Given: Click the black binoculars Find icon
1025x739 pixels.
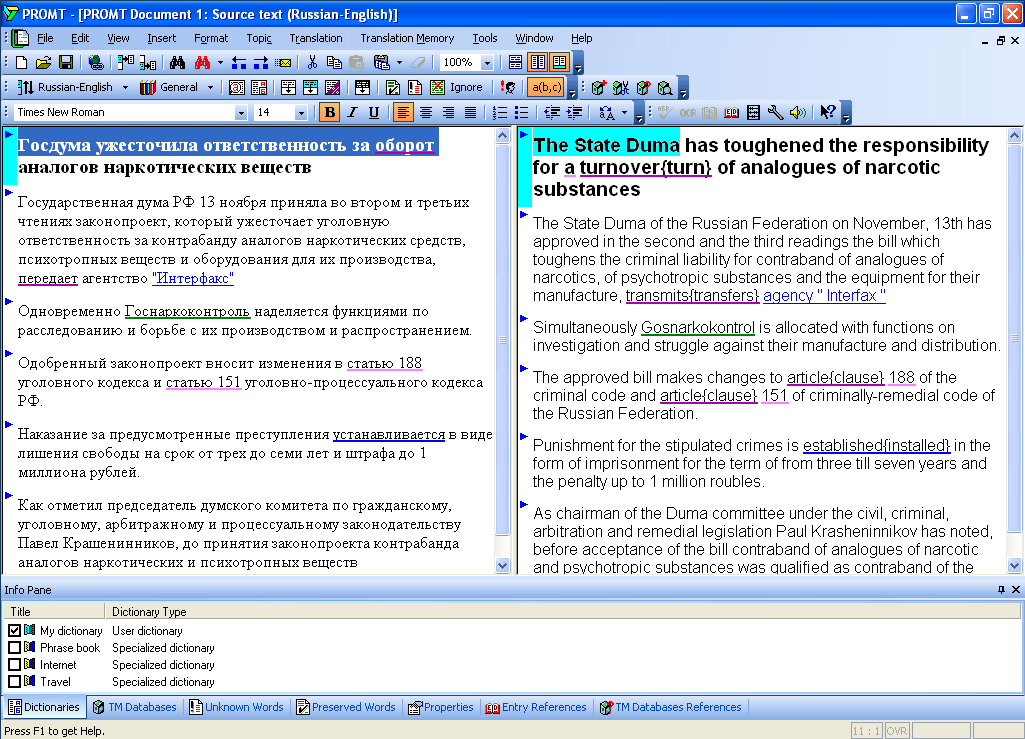Looking at the screenshot, I should (x=177, y=63).
